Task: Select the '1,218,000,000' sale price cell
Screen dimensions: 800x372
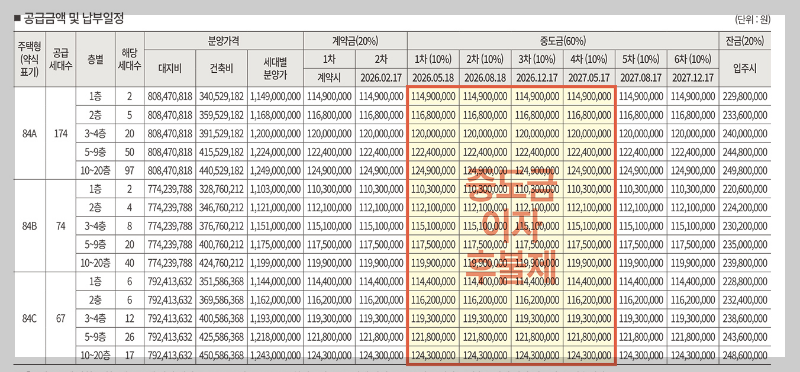Action: click(275, 337)
